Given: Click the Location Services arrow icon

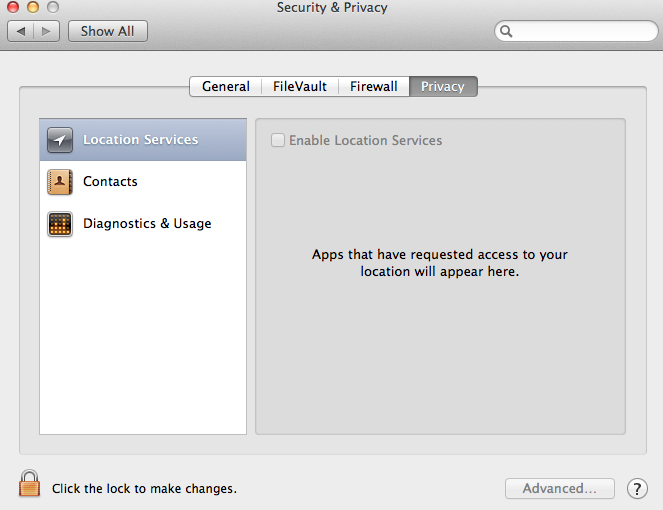Looking at the screenshot, I should pos(60,140).
